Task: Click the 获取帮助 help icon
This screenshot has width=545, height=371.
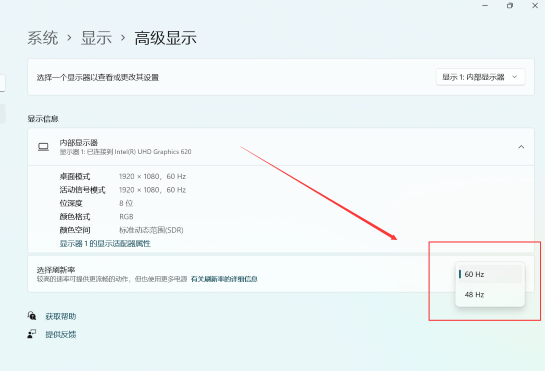Action: click(32, 316)
